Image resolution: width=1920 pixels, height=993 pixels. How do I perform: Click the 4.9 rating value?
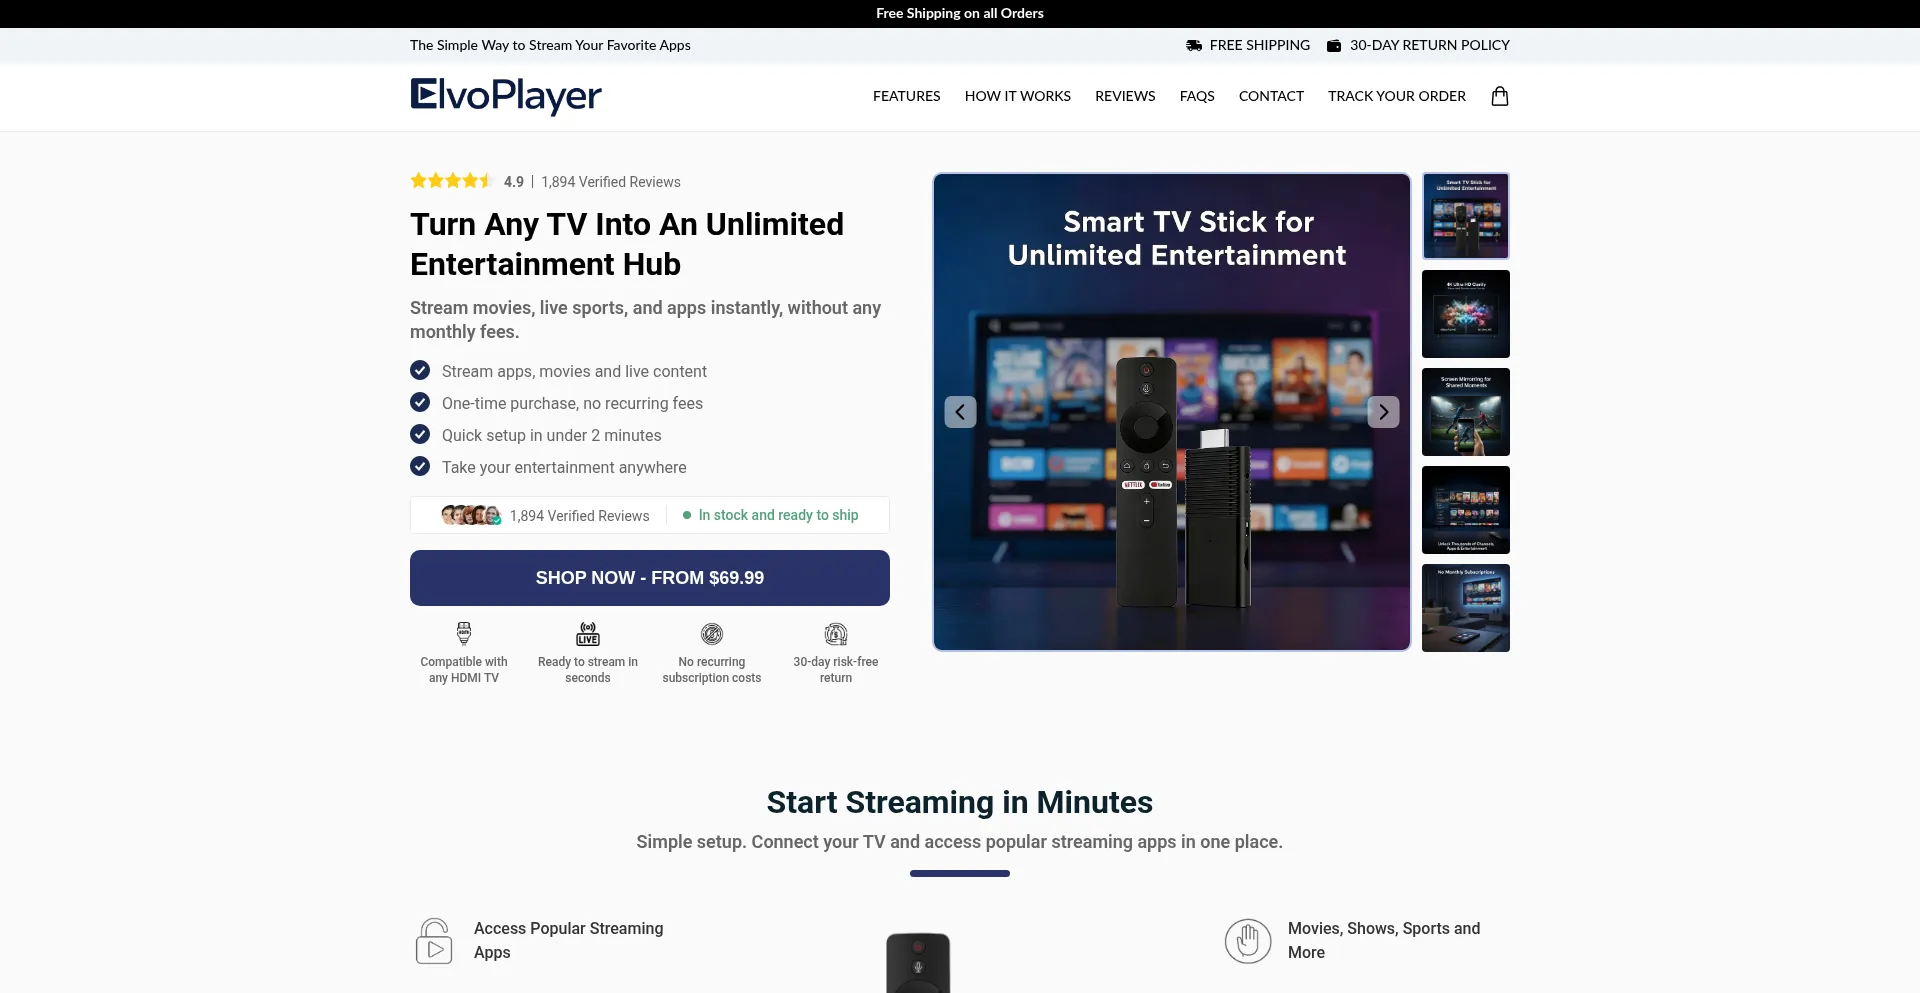(514, 182)
